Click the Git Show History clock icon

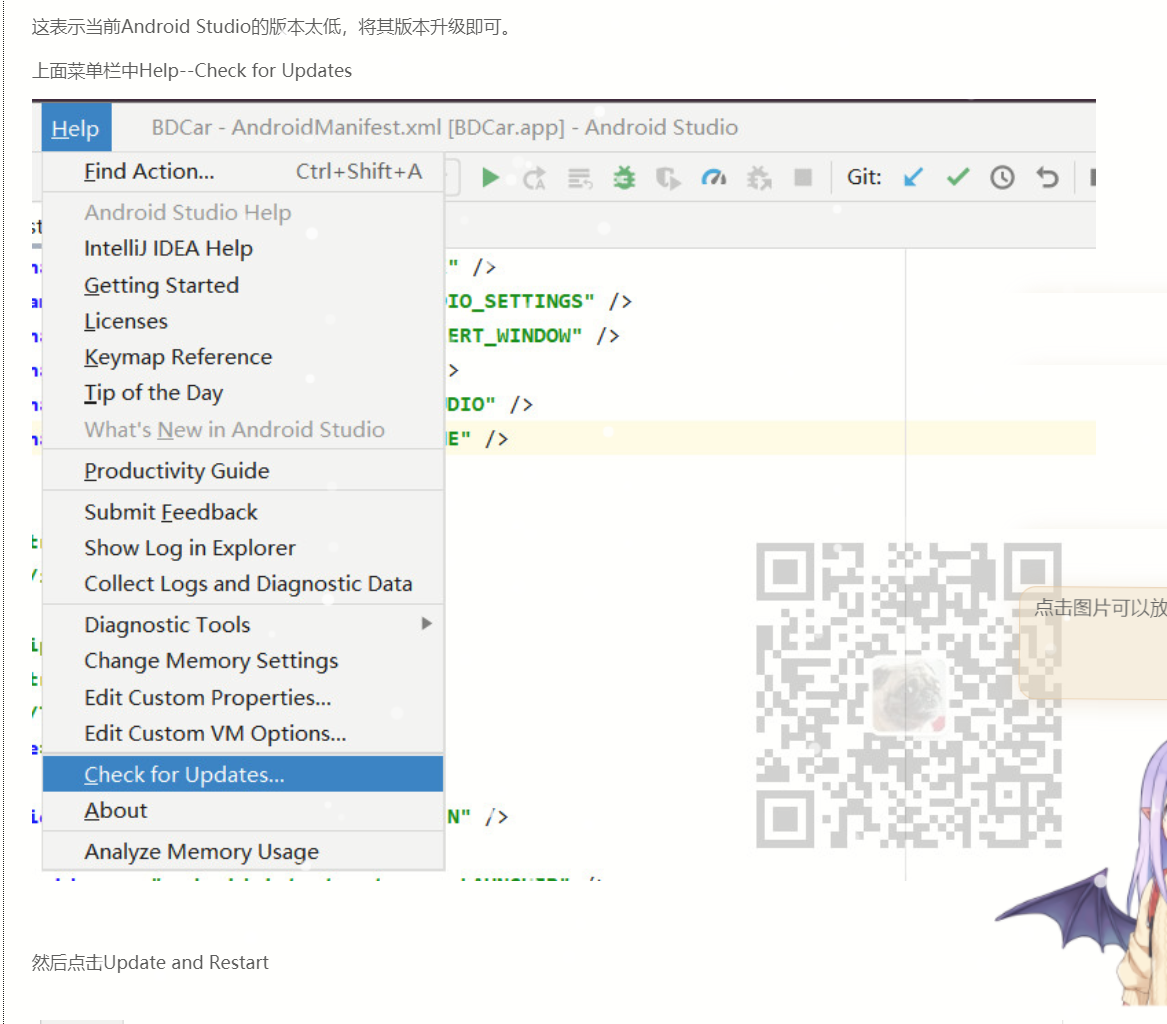point(1002,177)
